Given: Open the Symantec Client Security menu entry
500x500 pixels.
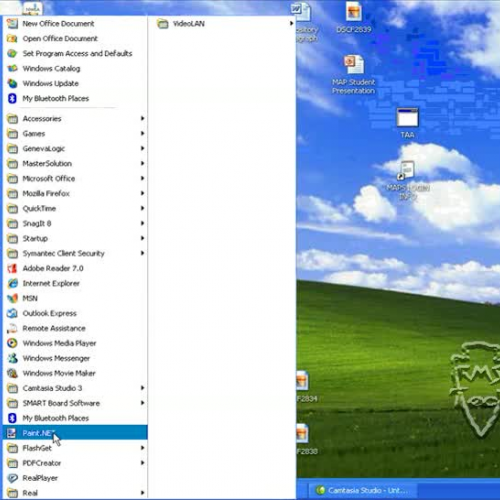Looking at the screenshot, I should (x=75, y=253).
